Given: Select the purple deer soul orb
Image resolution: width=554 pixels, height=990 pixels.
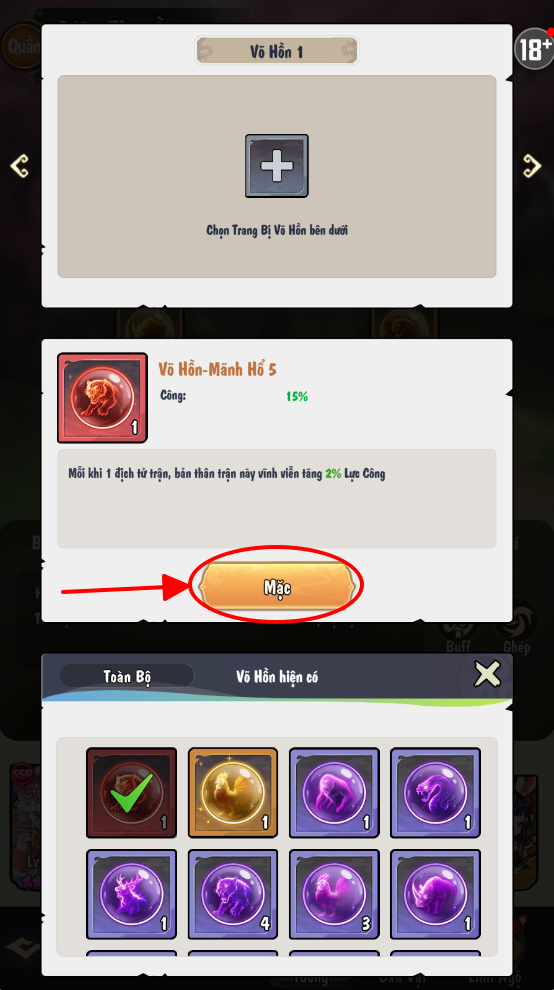Looking at the screenshot, I should pos(131,894).
